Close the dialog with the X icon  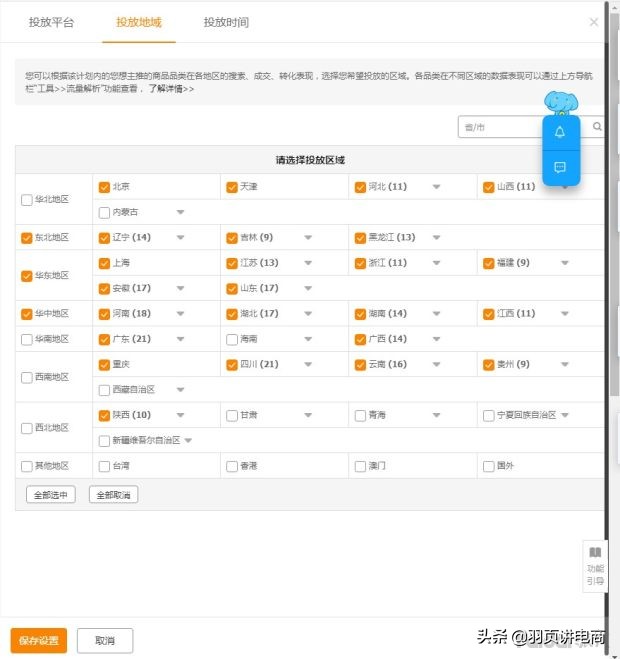[x=594, y=22]
